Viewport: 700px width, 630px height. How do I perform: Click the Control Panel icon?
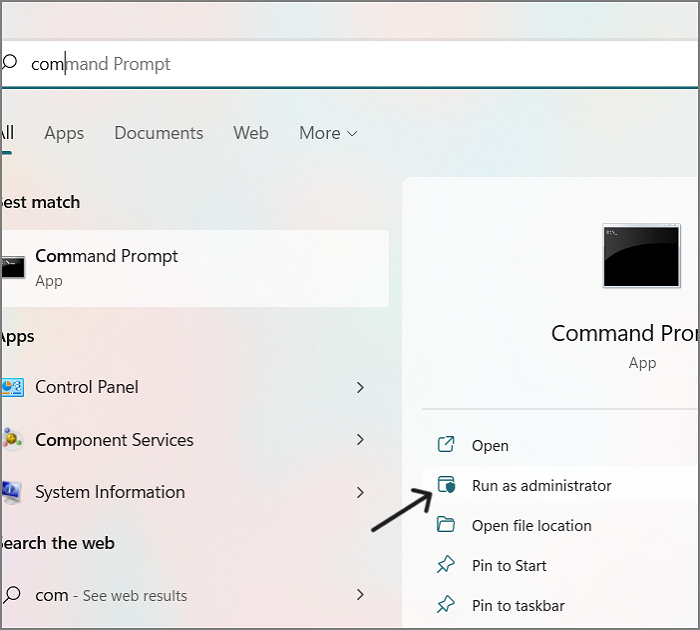click(12, 387)
